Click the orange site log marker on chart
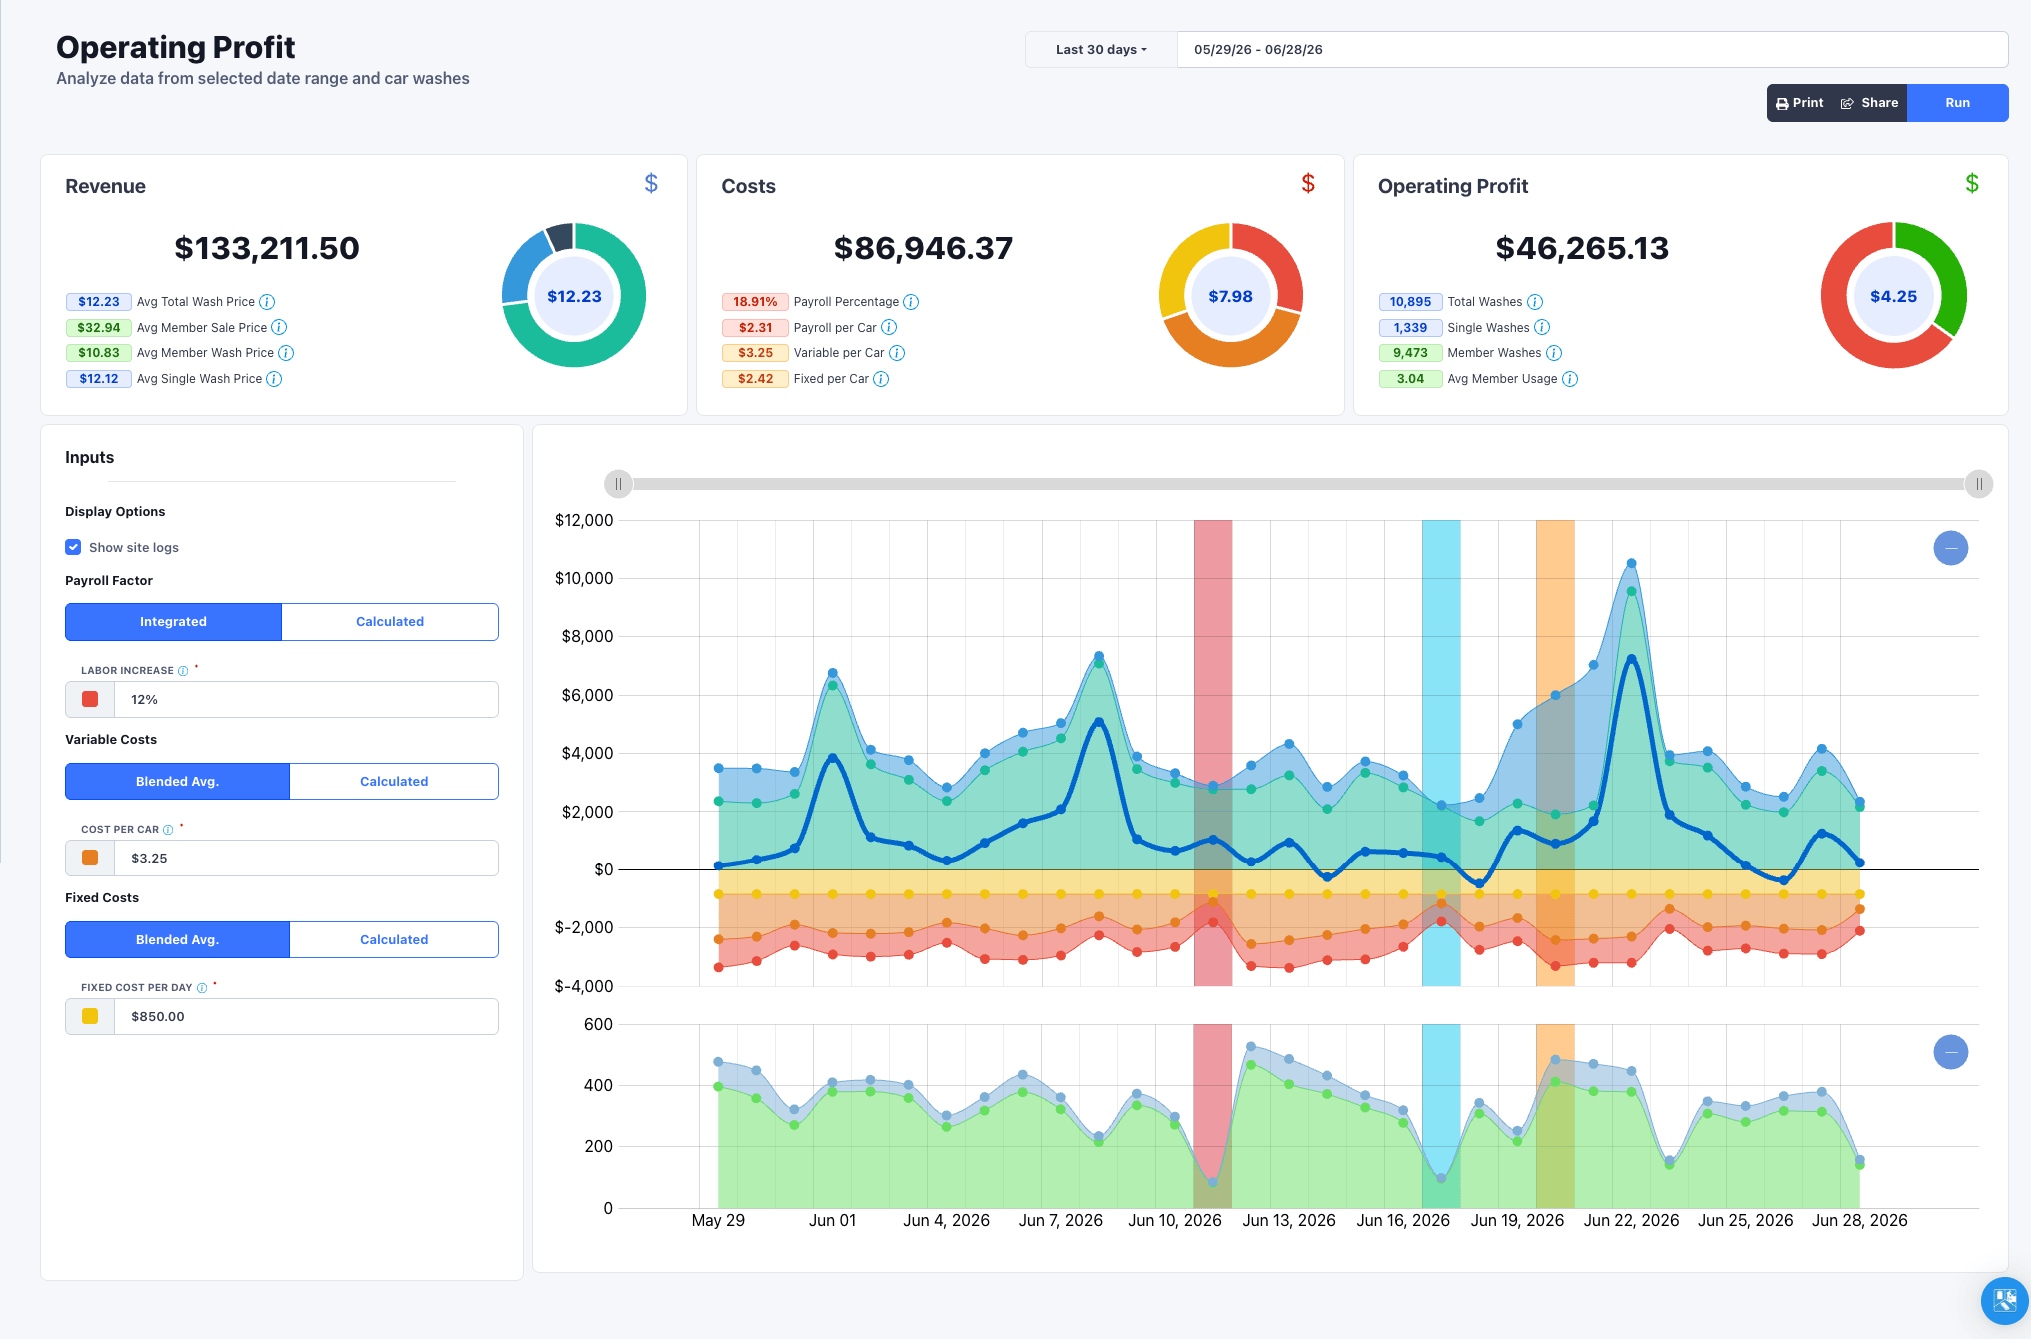Viewport: 2031px width, 1339px height. [x=1555, y=752]
